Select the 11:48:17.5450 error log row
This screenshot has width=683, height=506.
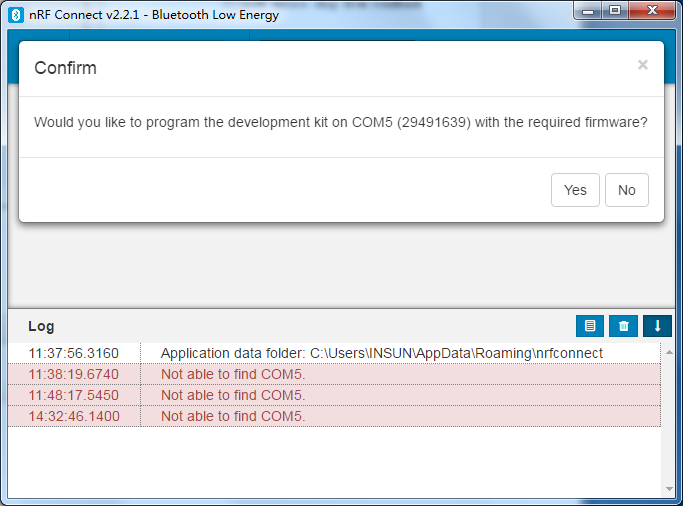tap(334, 395)
